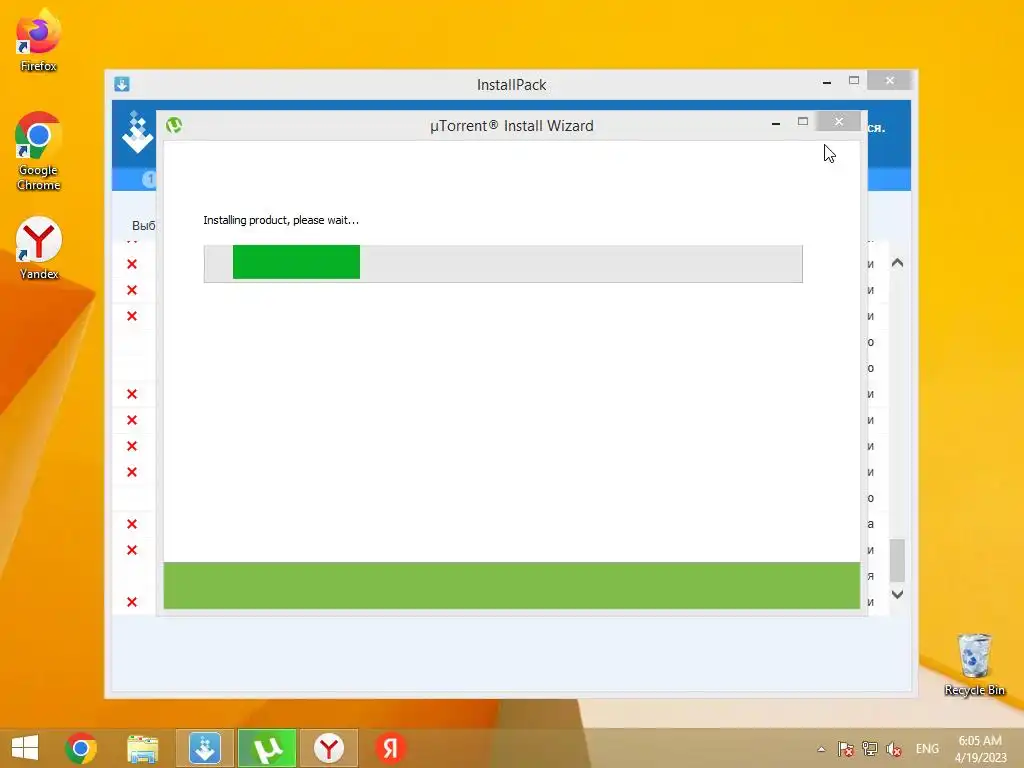The image size is (1024, 768).
Task: Open Action Center flag tray icon
Action: click(845, 749)
